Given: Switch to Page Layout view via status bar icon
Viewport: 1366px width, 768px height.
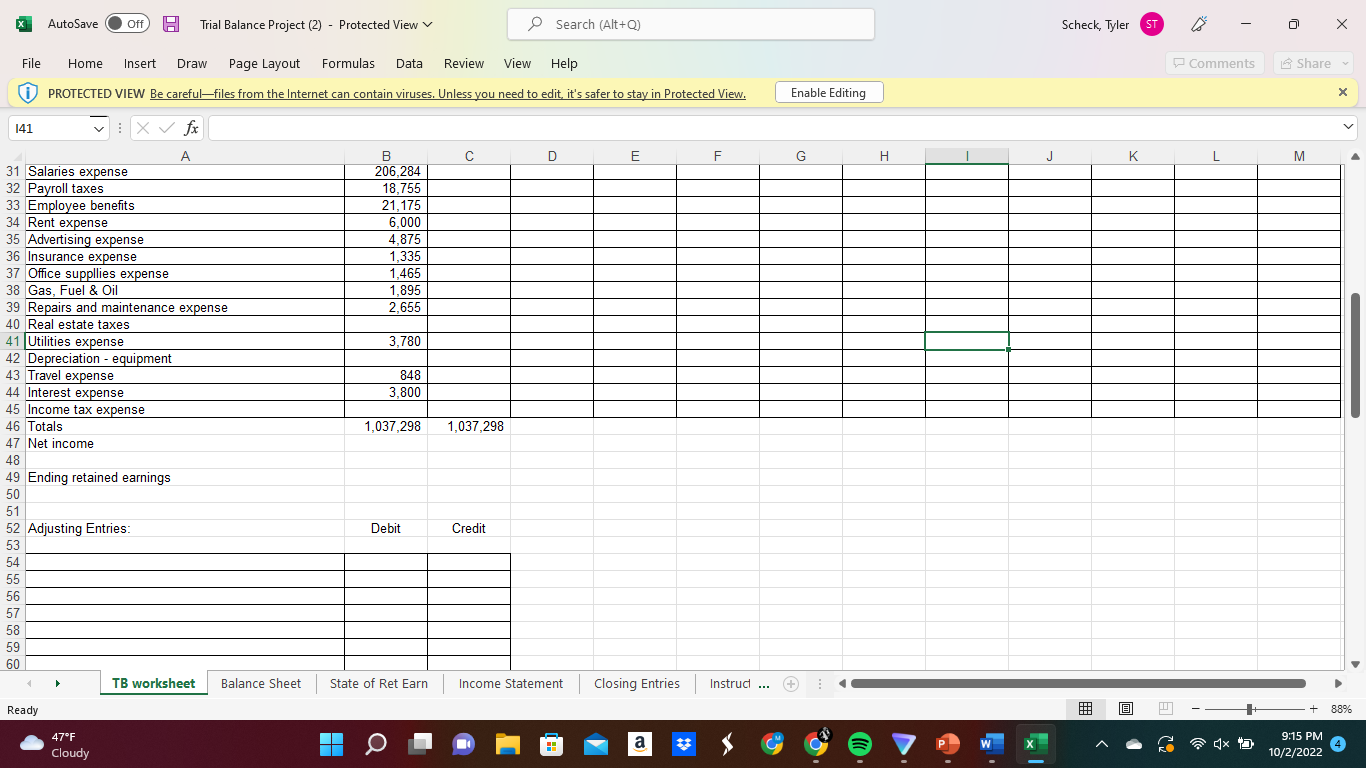Looking at the screenshot, I should [1124, 708].
